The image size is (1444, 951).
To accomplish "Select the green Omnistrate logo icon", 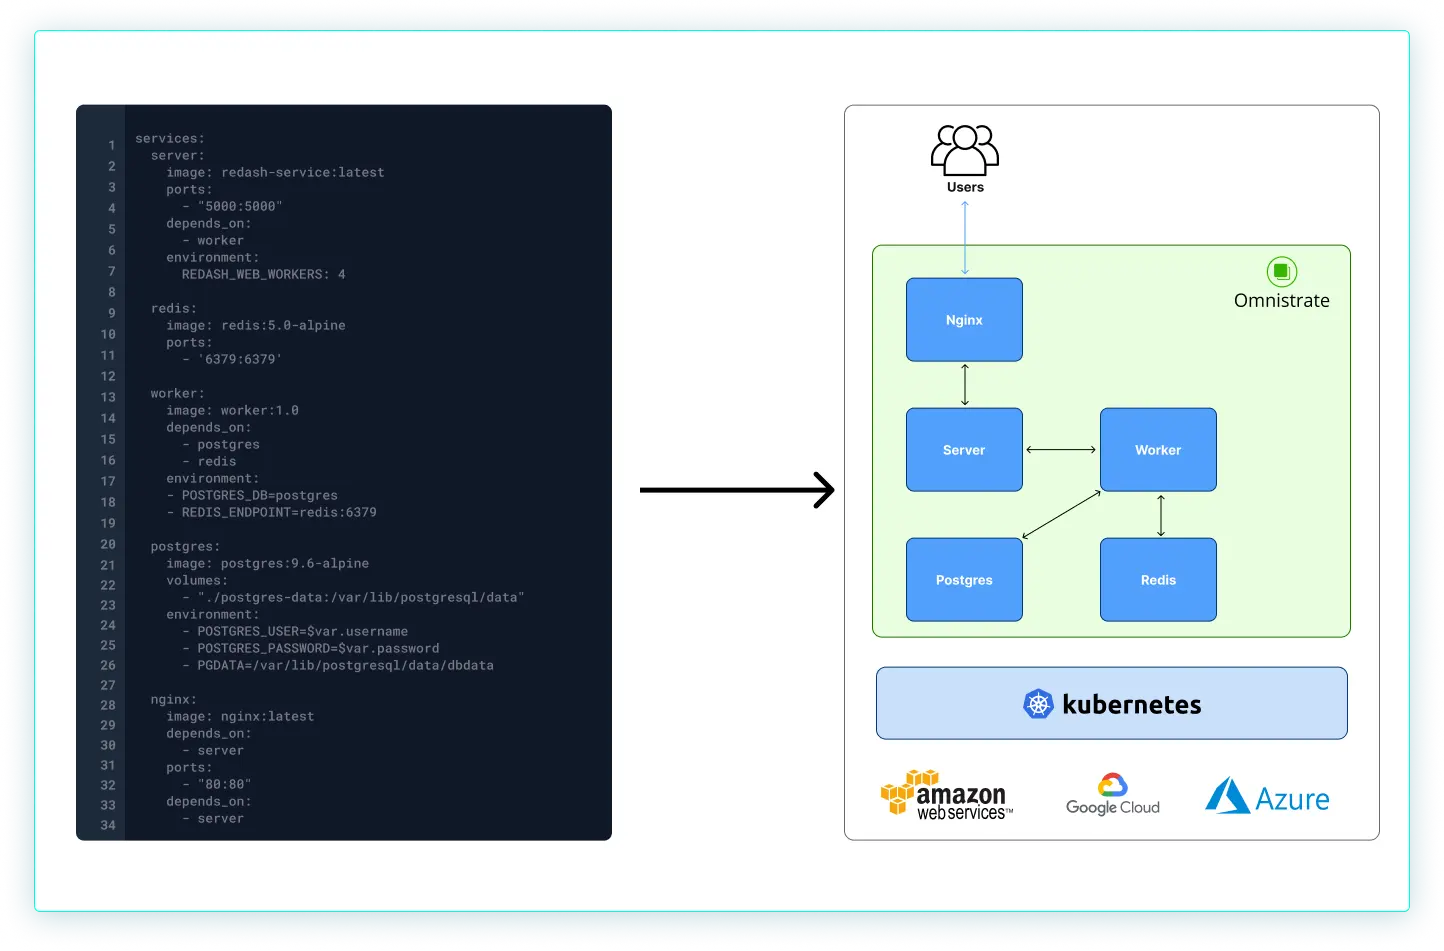I will point(1282,272).
